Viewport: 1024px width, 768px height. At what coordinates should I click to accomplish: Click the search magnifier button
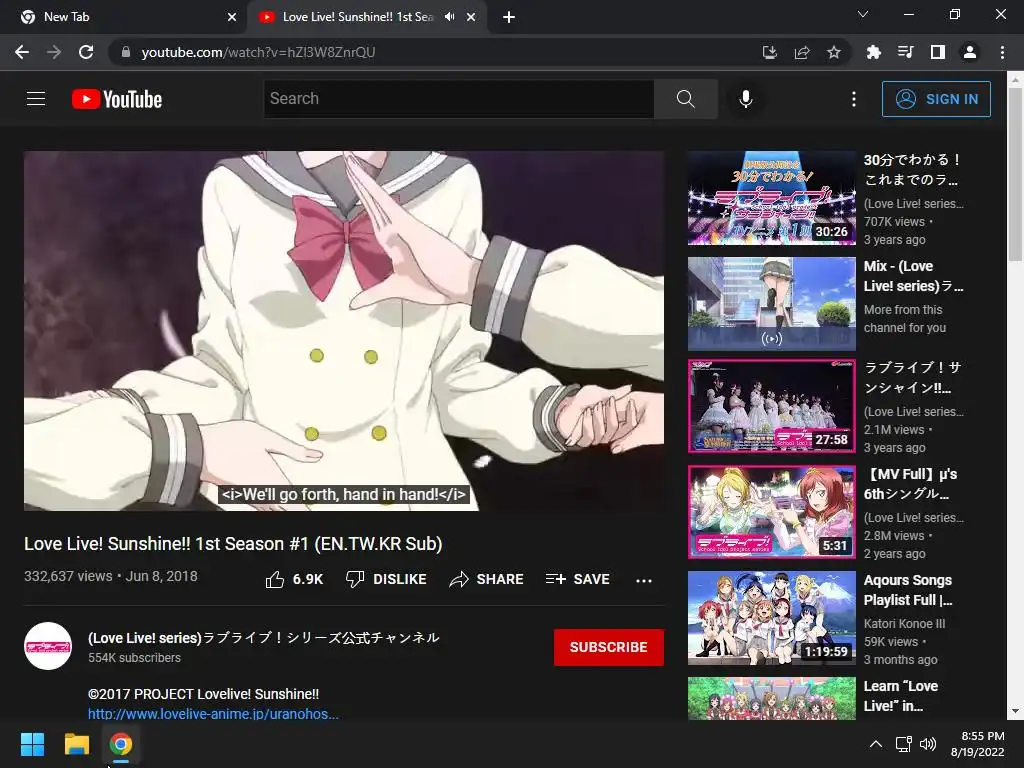(686, 99)
